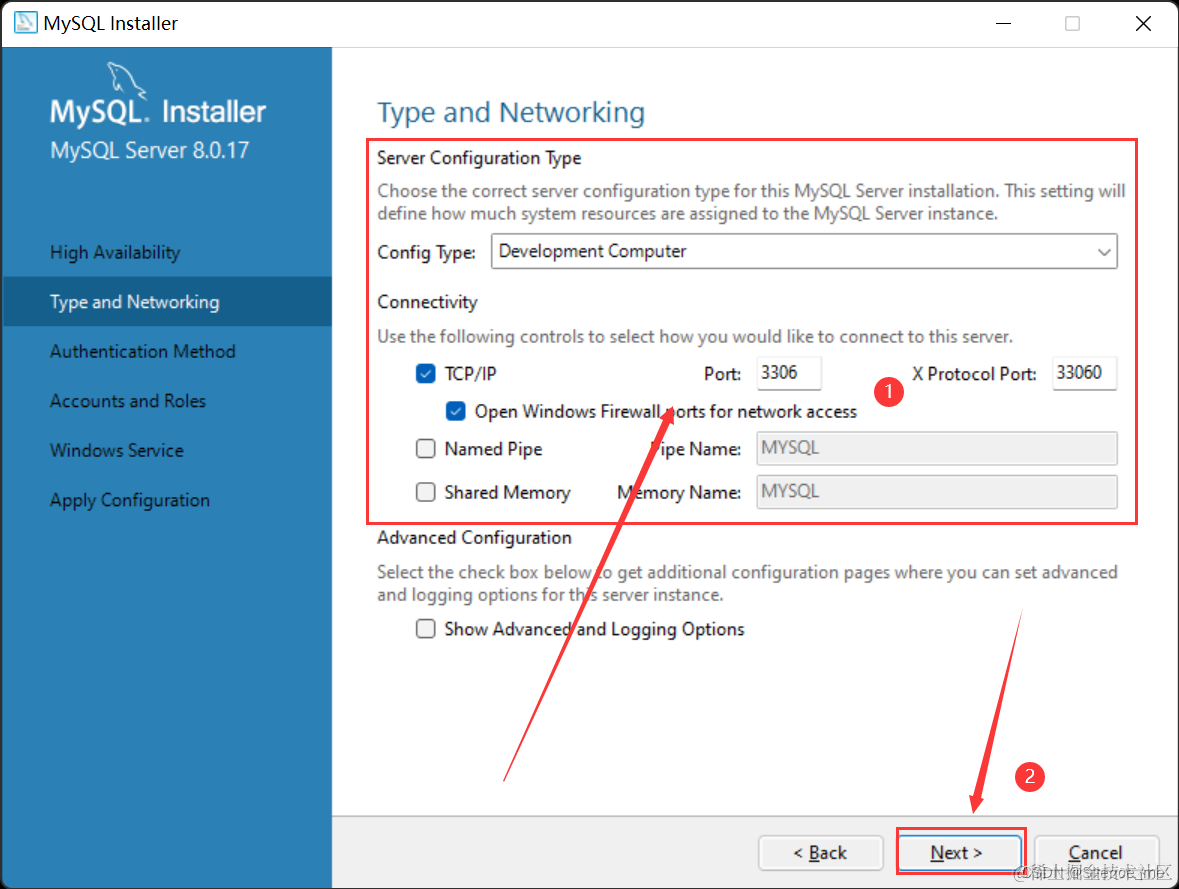
Task: Click the Advanced Configuration section label
Action: [474, 538]
